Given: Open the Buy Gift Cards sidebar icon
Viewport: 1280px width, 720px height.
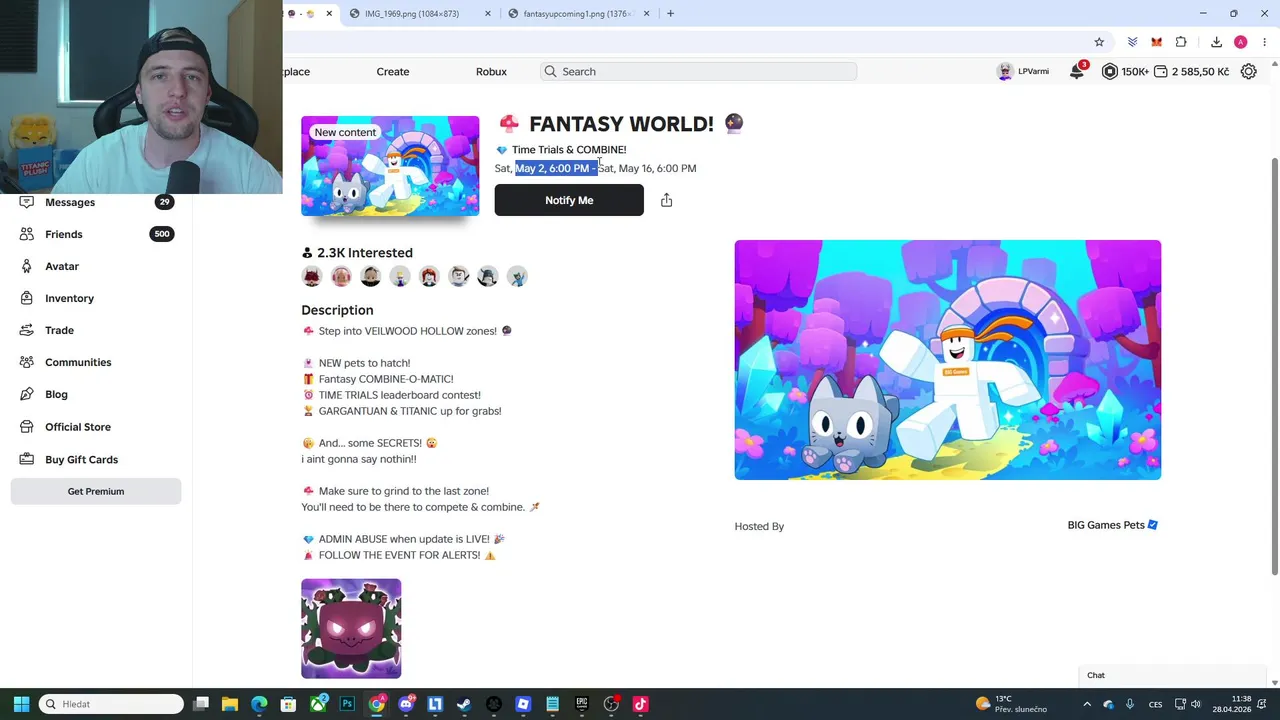Looking at the screenshot, I should pyautogui.click(x=26, y=459).
